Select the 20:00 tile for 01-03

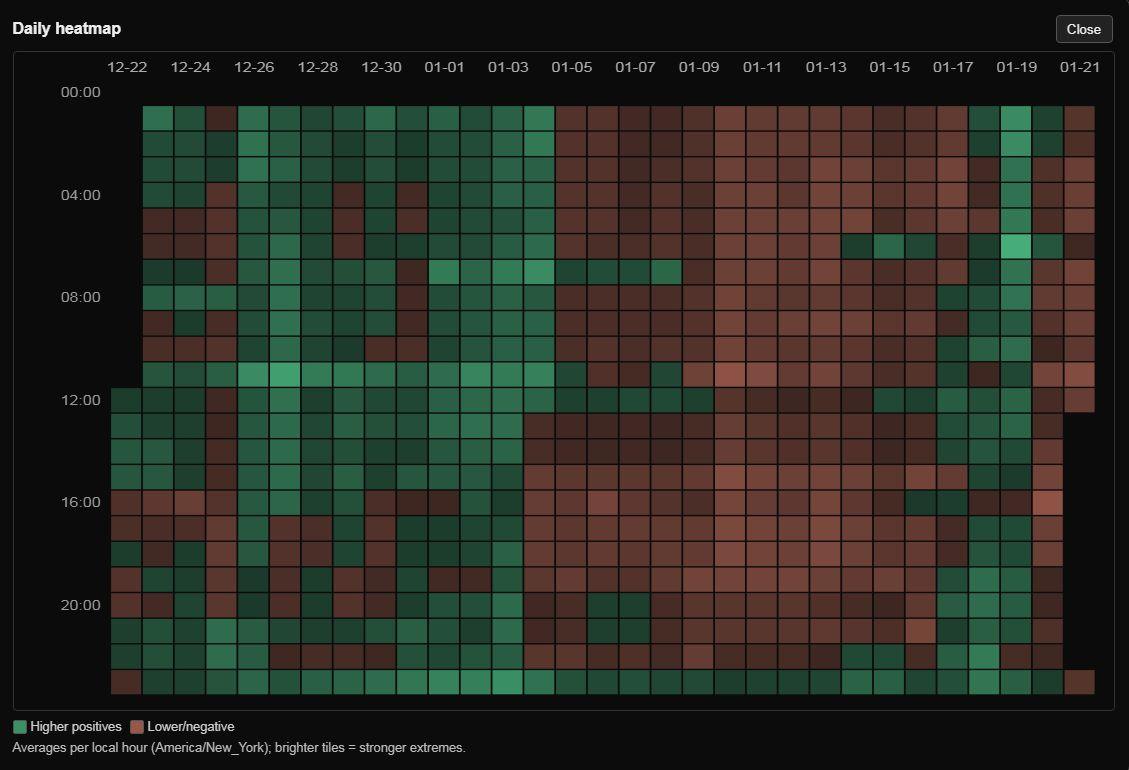click(508, 605)
